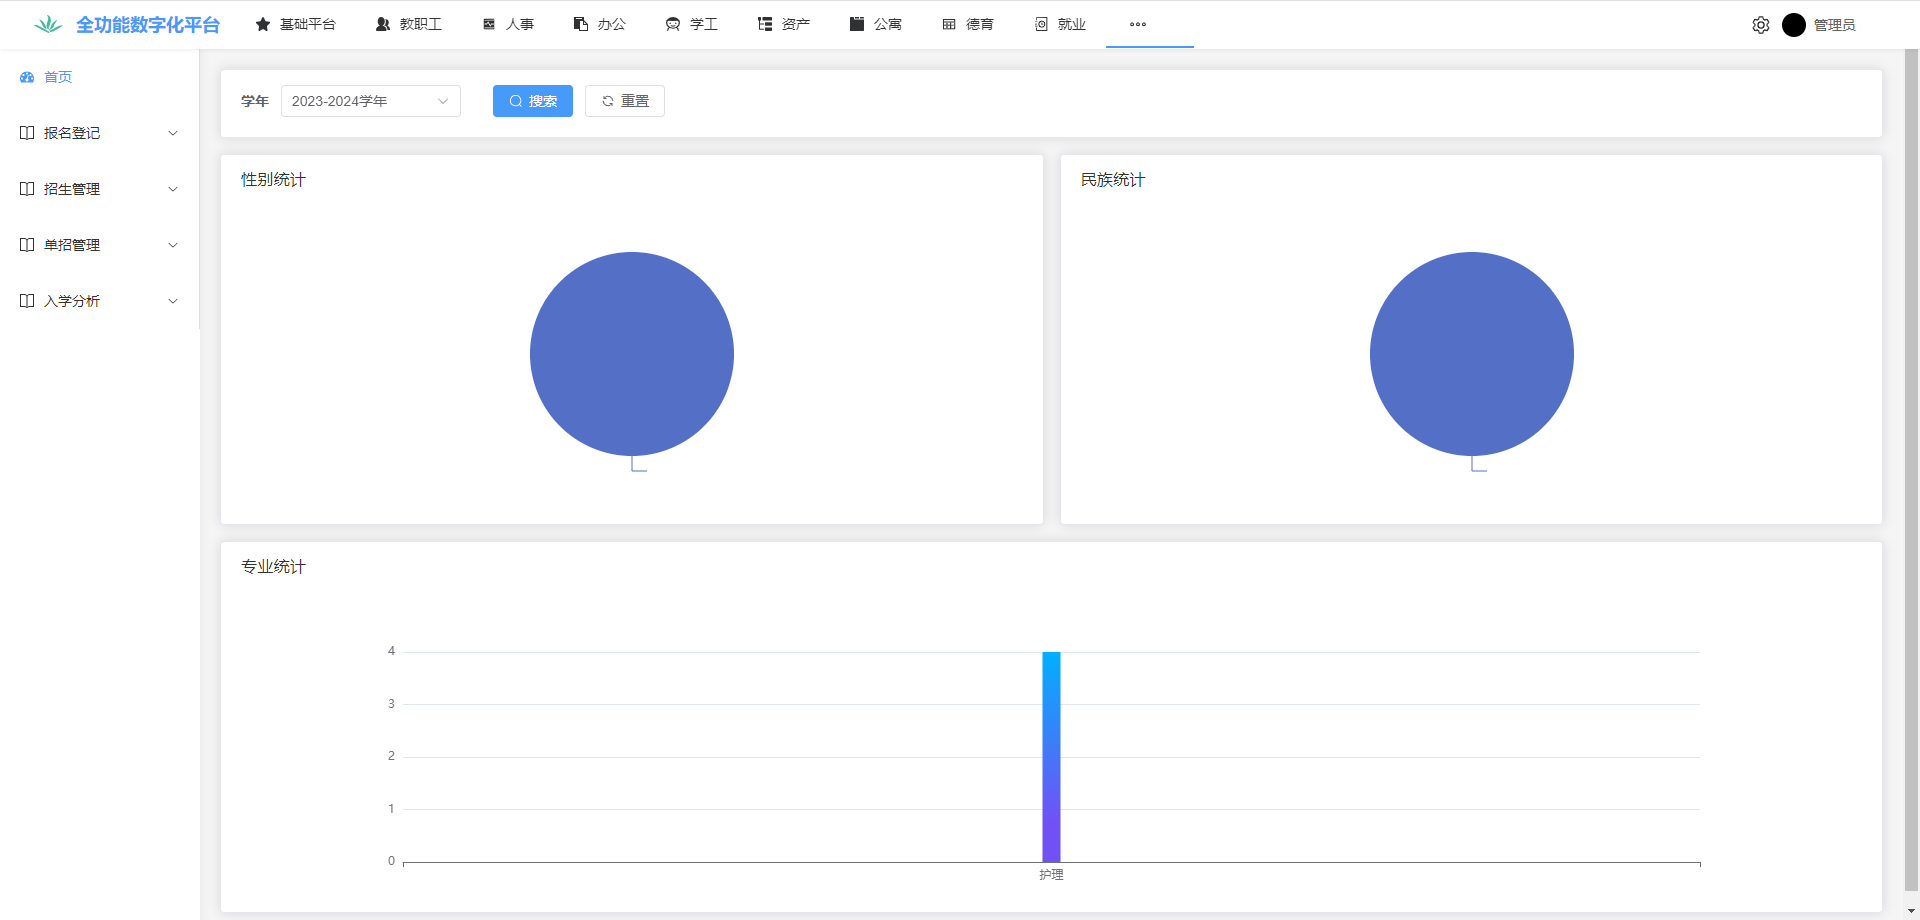The width and height of the screenshot is (1920, 920).
Task: Click the 首页 dashboard icon in sidebar
Action: tap(27, 77)
